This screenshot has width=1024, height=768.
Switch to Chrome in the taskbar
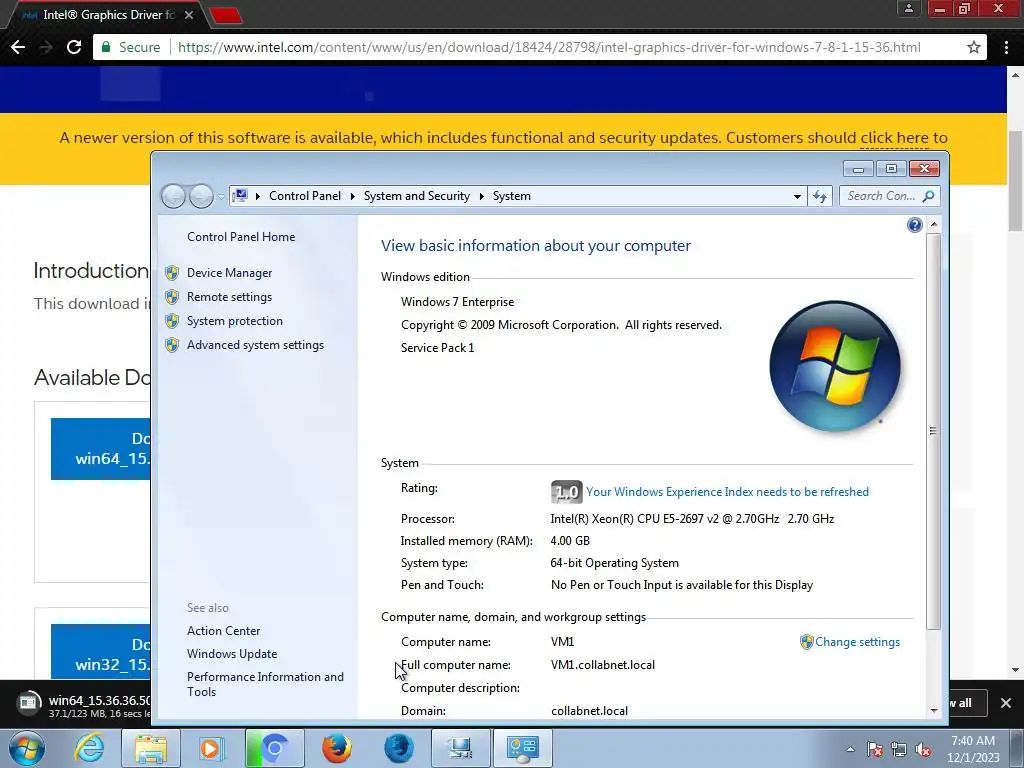click(275, 748)
